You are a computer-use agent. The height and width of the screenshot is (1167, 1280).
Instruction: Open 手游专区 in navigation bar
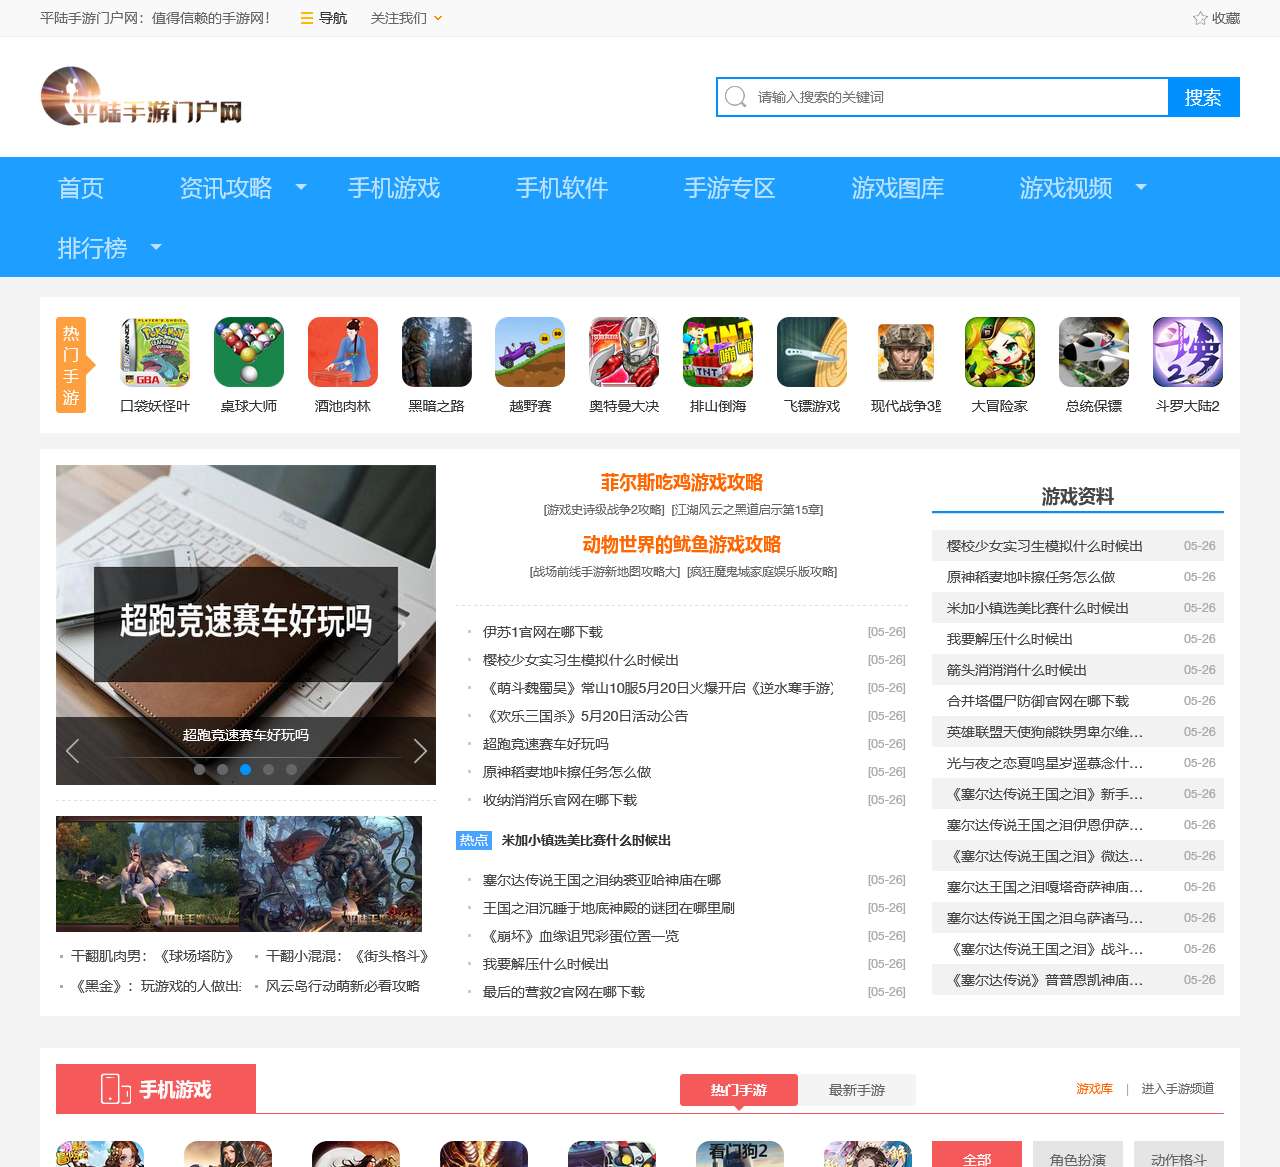[730, 188]
